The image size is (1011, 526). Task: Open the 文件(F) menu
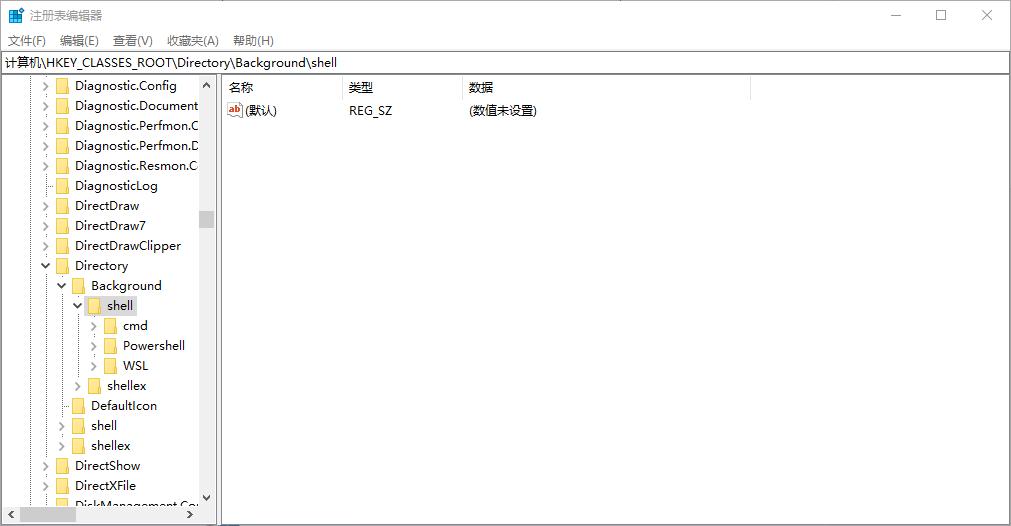tap(26, 41)
